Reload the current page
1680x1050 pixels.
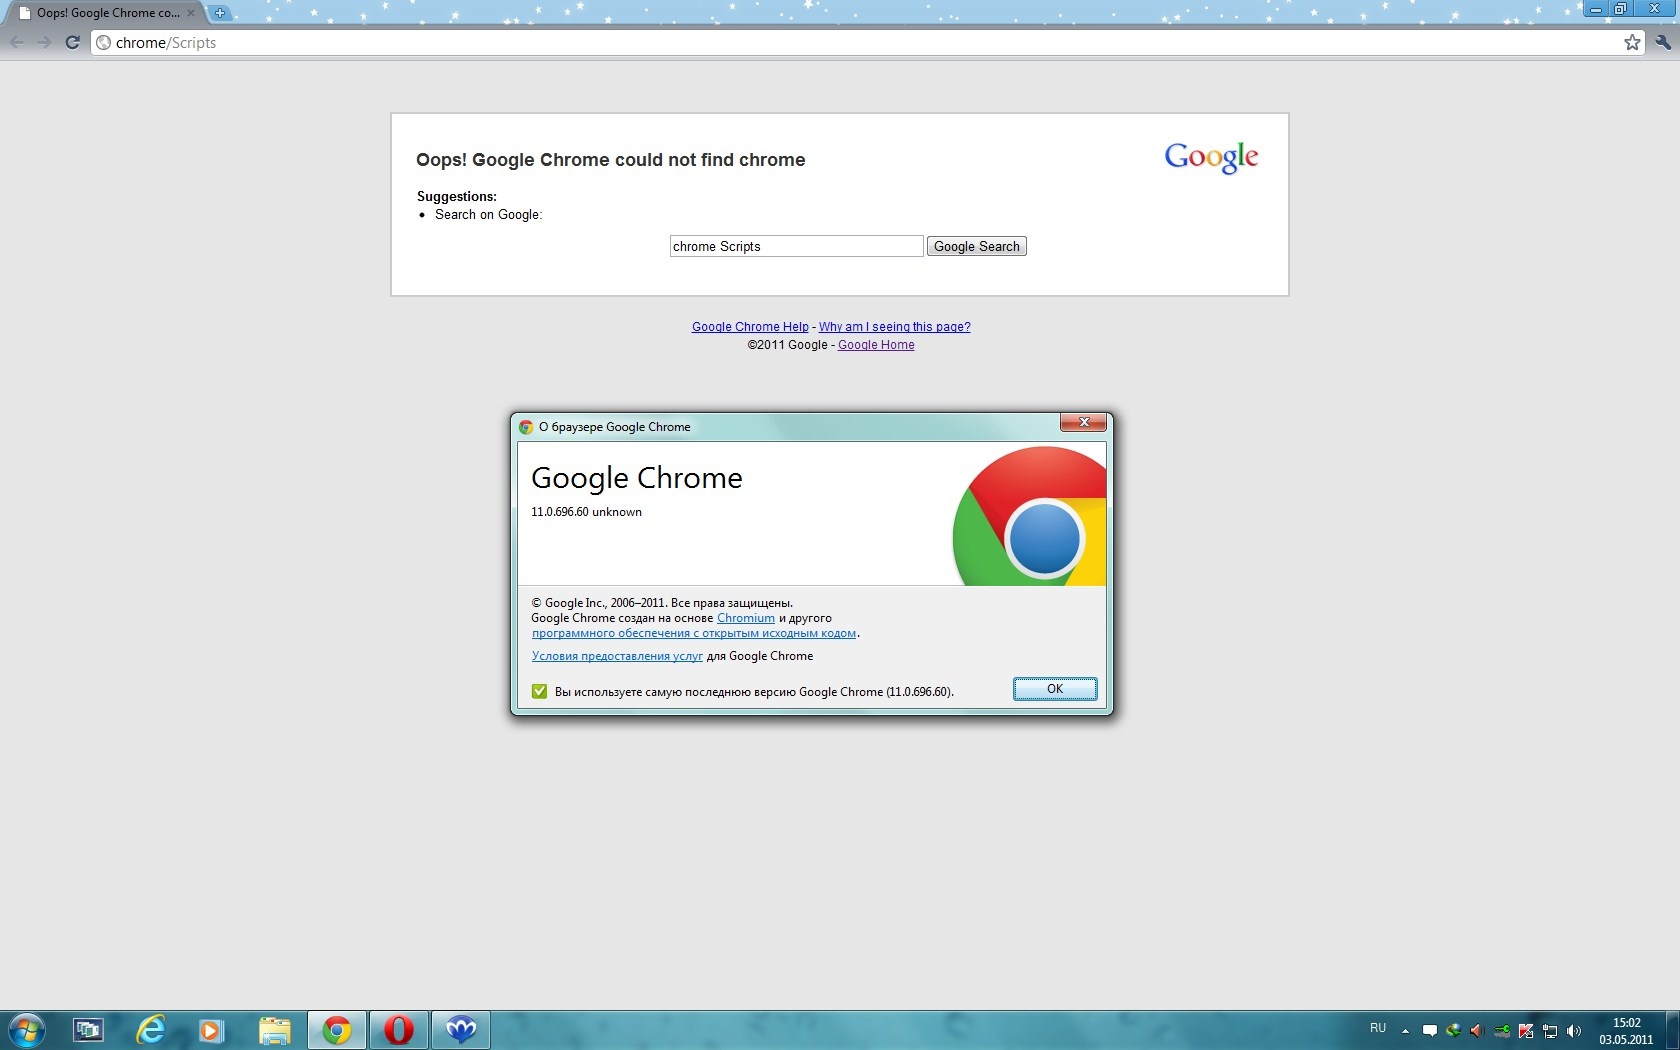[x=72, y=42]
